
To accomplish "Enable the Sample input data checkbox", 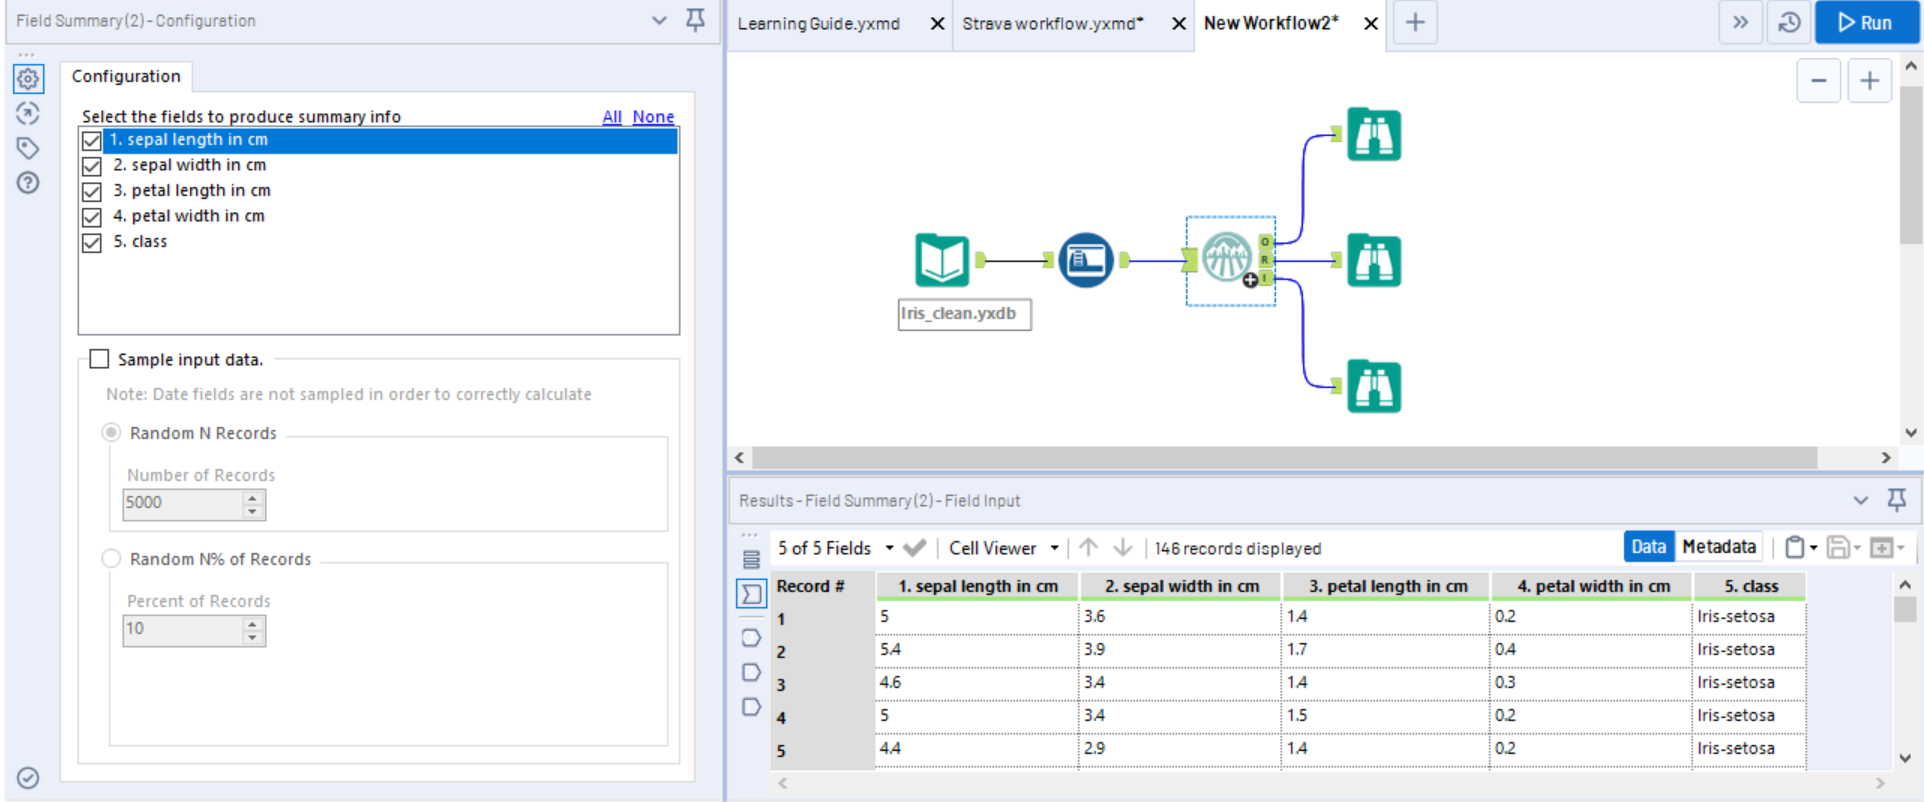I will point(99,359).
